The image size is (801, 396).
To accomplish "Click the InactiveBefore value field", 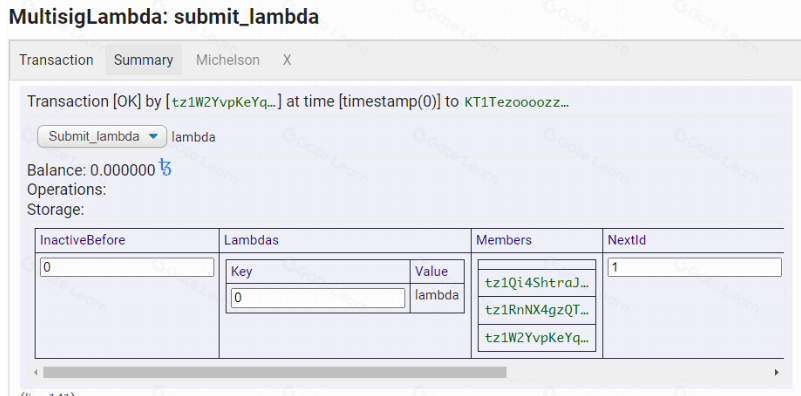I will pos(127,267).
